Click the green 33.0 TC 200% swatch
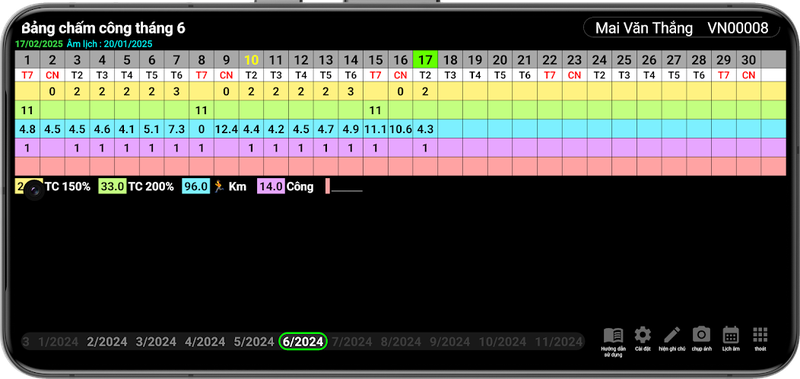 (x=112, y=187)
